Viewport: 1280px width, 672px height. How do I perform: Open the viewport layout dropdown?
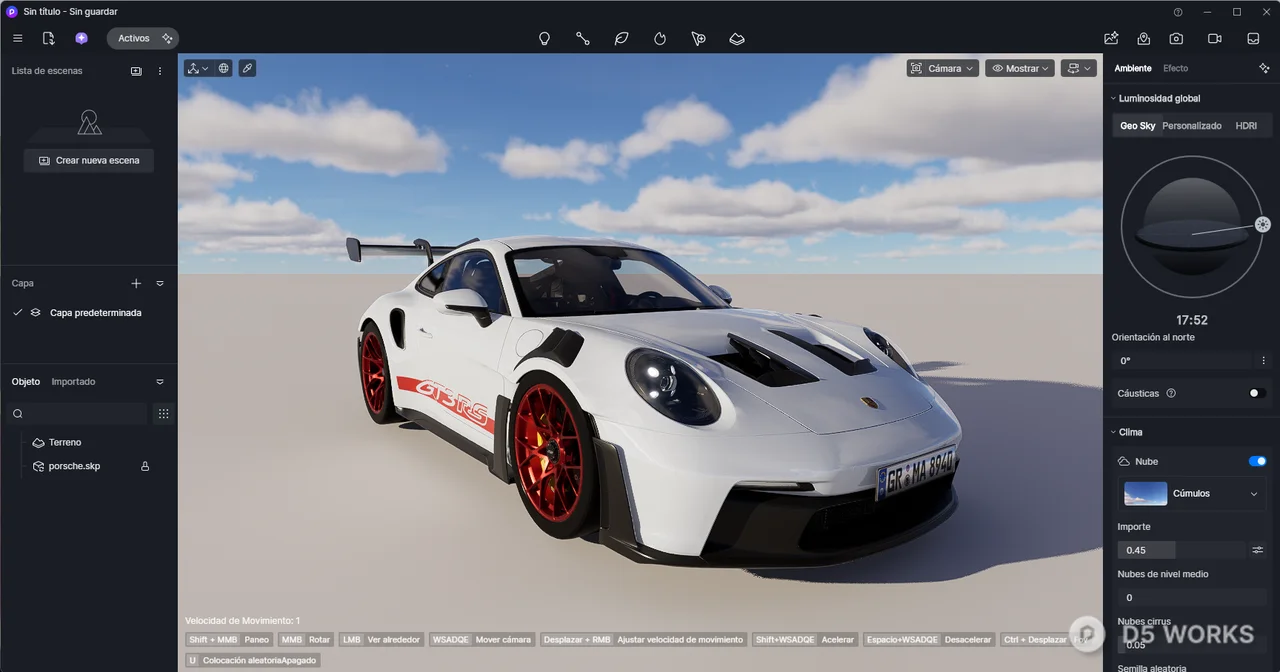(x=1079, y=68)
